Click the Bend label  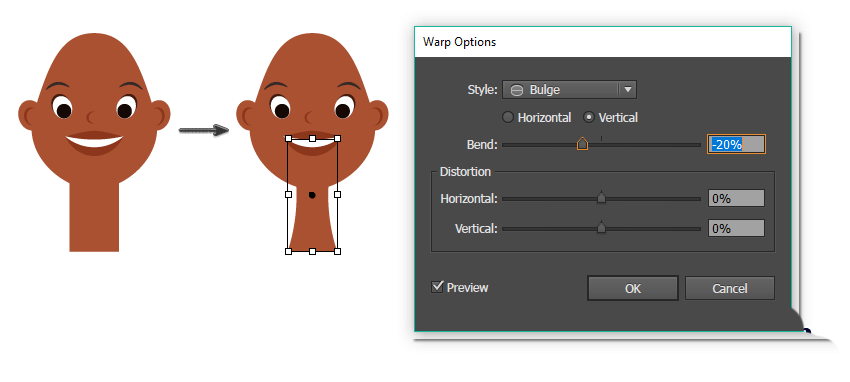coord(482,145)
